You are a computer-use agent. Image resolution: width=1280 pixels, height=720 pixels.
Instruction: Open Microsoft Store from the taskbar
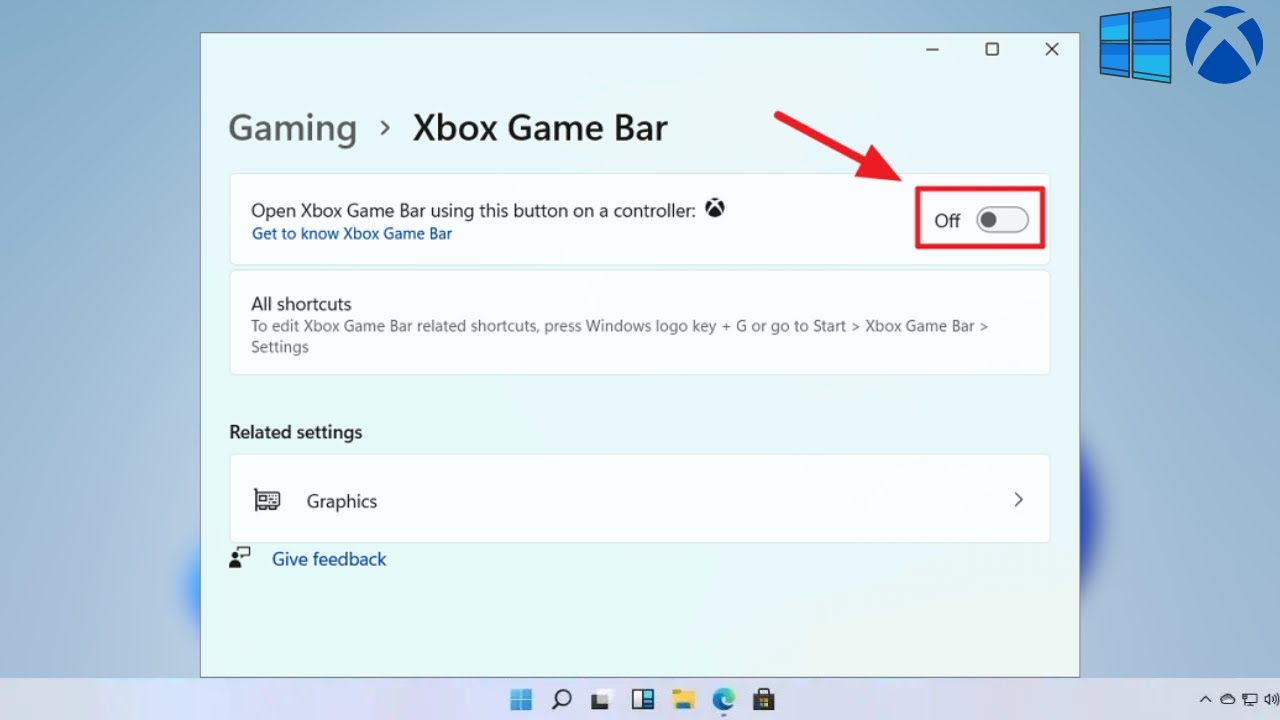[x=764, y=699]
